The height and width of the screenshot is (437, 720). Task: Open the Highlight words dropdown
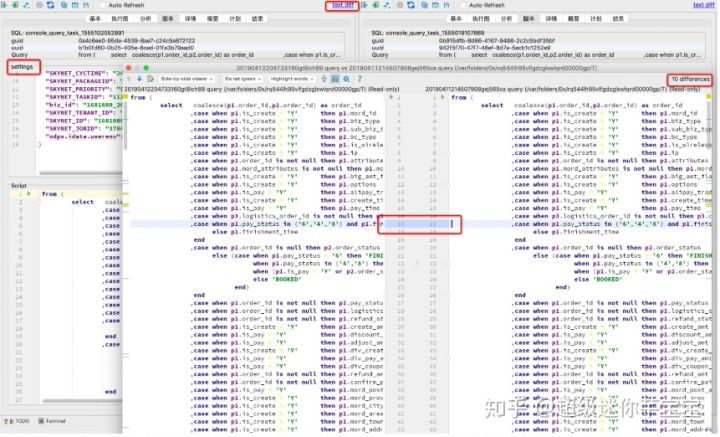point(292,79)
